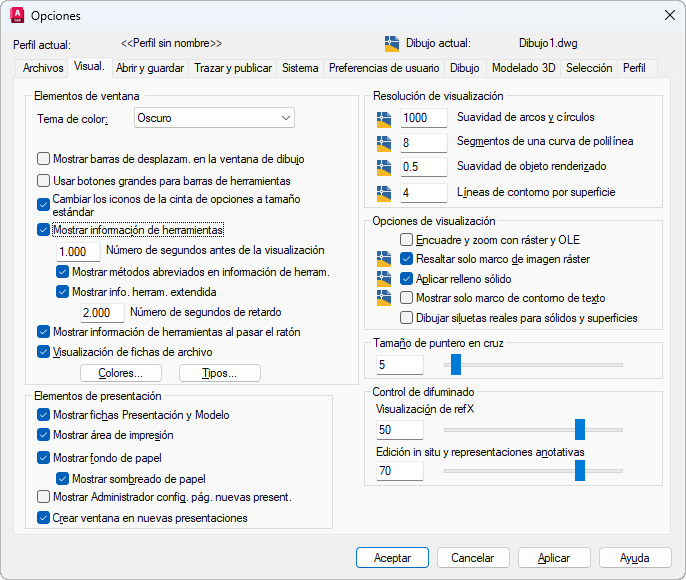Click the drawing icon beside Mostrar solo marco de contorno
The width and height of the screenshot is (686, 580).
click(384, 298)
